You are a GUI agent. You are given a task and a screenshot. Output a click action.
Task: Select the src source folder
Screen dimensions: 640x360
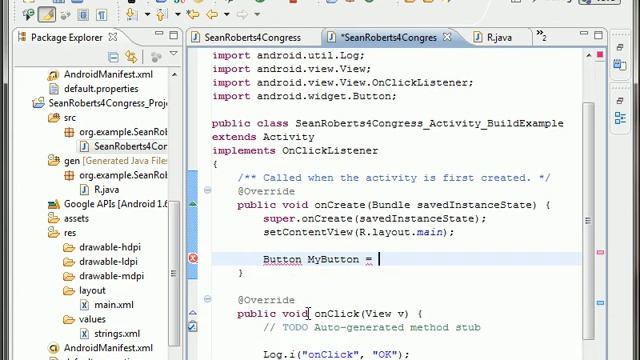tap(62, 118)
